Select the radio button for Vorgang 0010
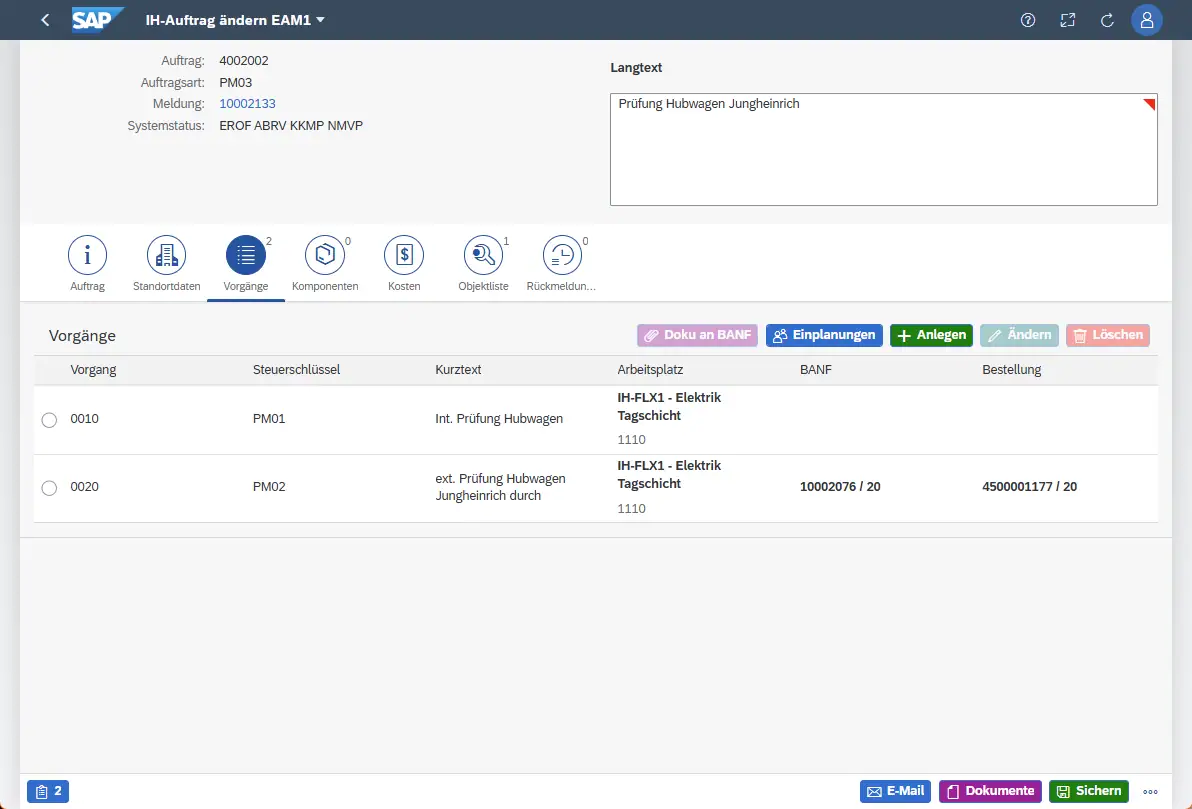The image size is (1192, 809). 49,420
